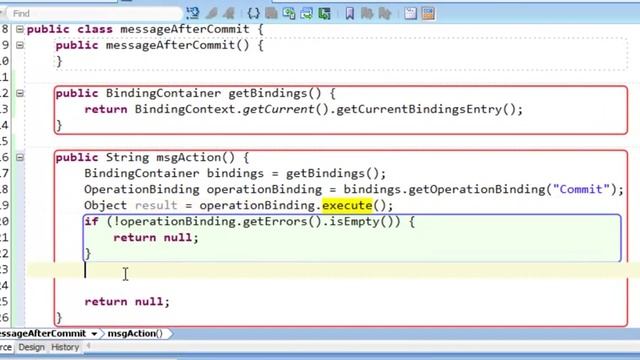Viewport: 640px width, 360px height.
Task: Go to previous bookmark flag icon
Action: [385, 13]
